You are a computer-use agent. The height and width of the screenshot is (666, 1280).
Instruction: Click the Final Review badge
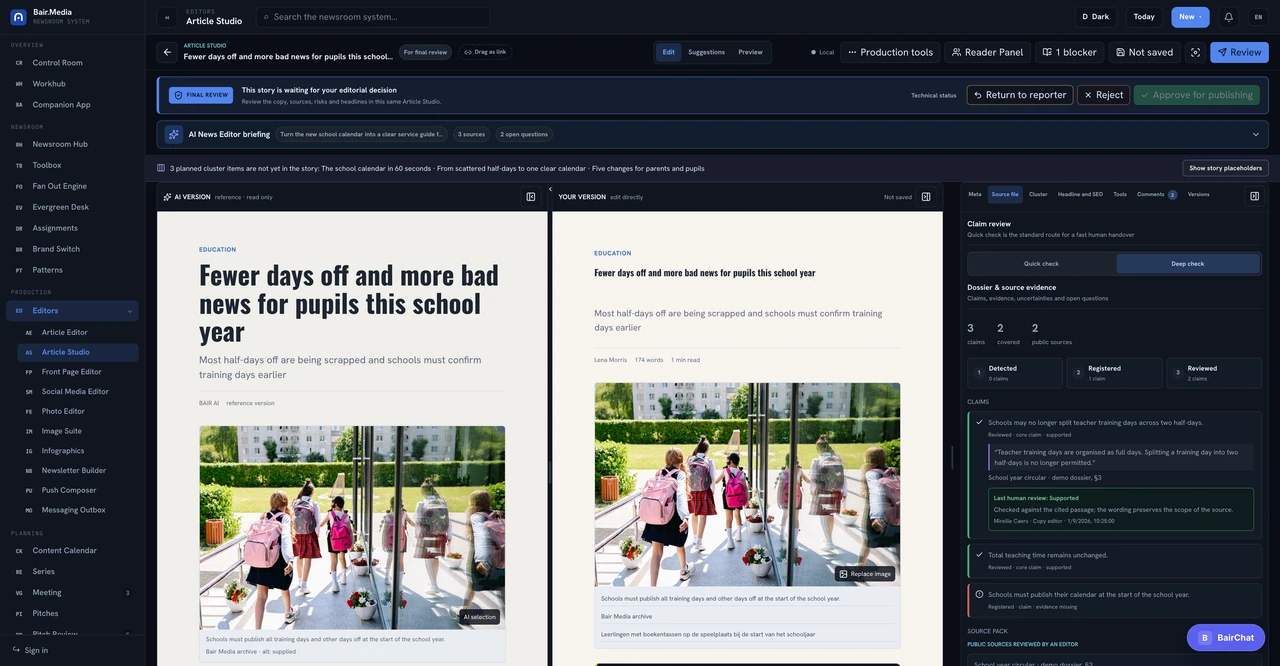coord(201,95)
